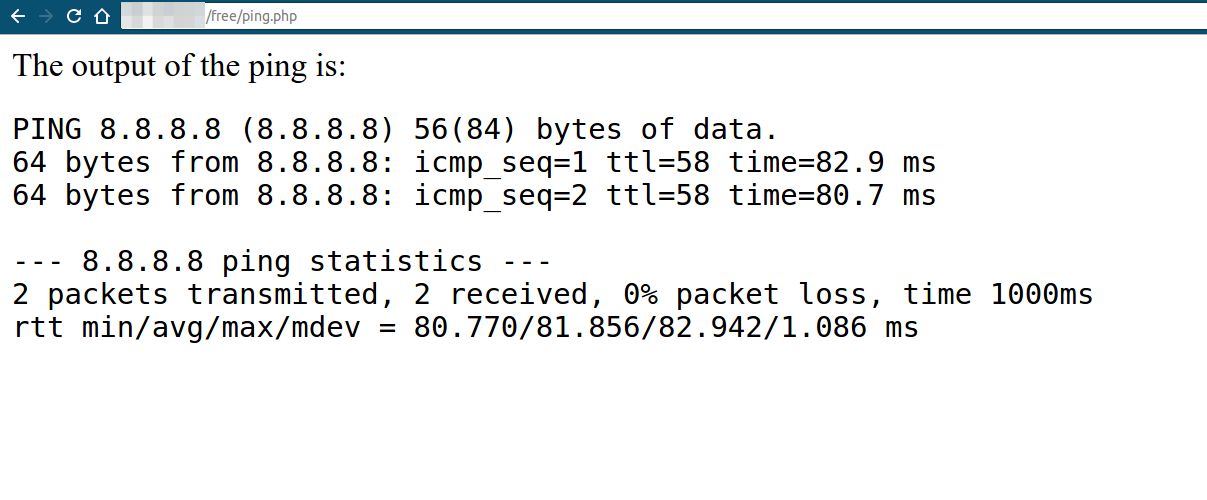Open the browser home page icon
The image size is (1207, 500).
[101, 16]
